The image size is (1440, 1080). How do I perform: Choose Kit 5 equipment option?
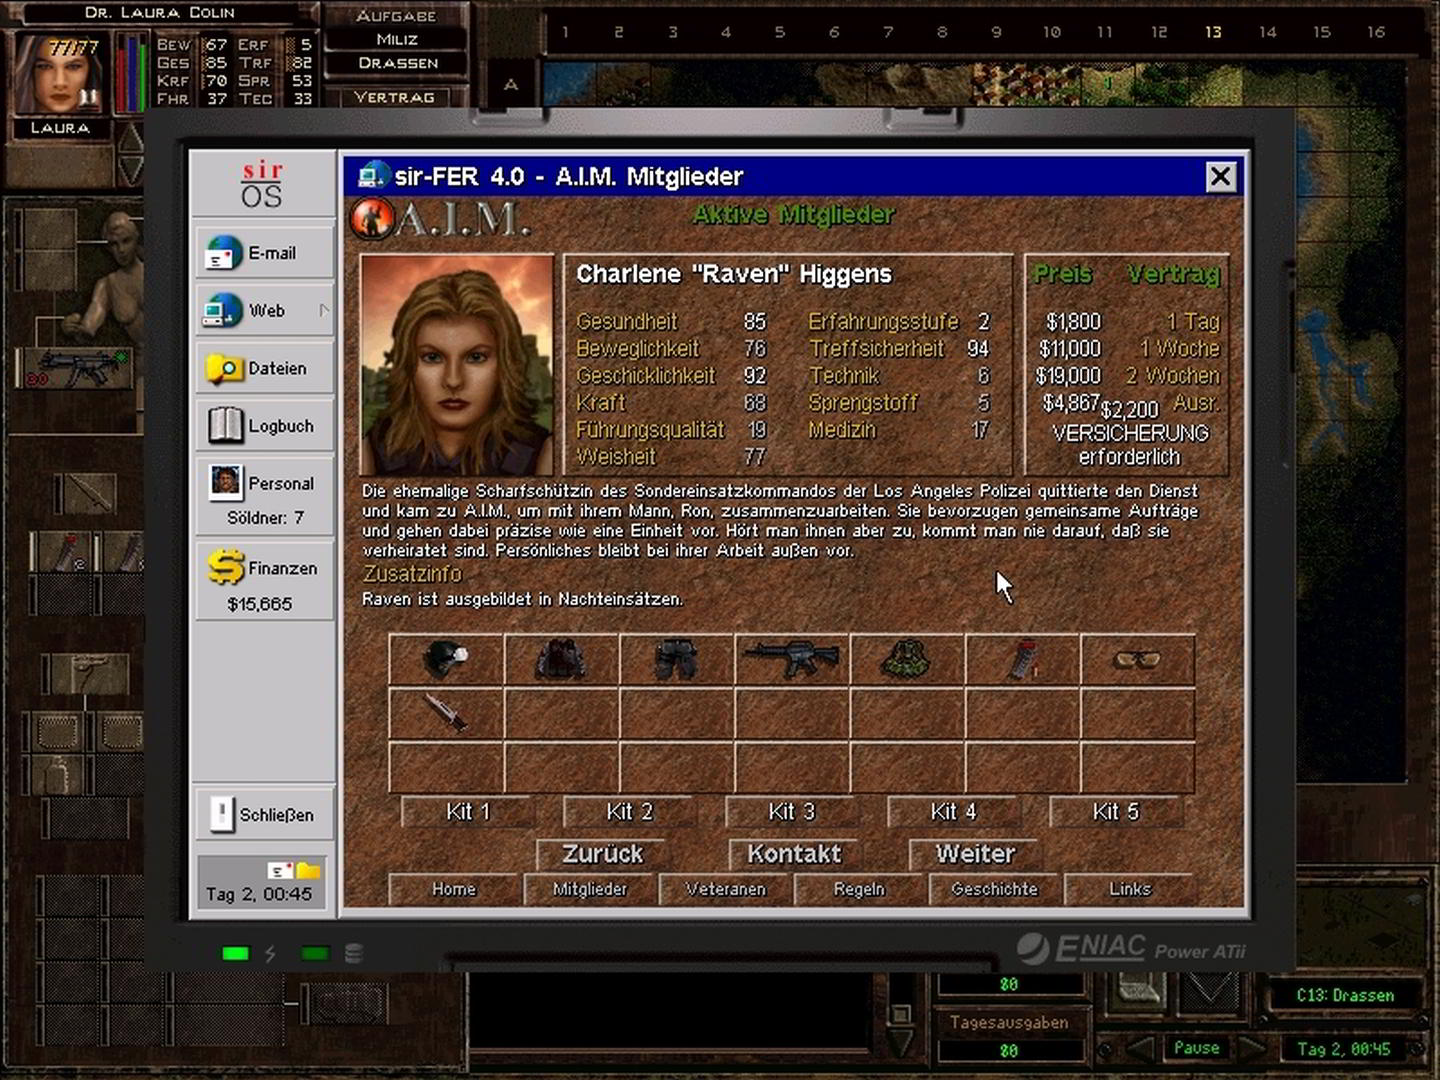(1115, 812)
